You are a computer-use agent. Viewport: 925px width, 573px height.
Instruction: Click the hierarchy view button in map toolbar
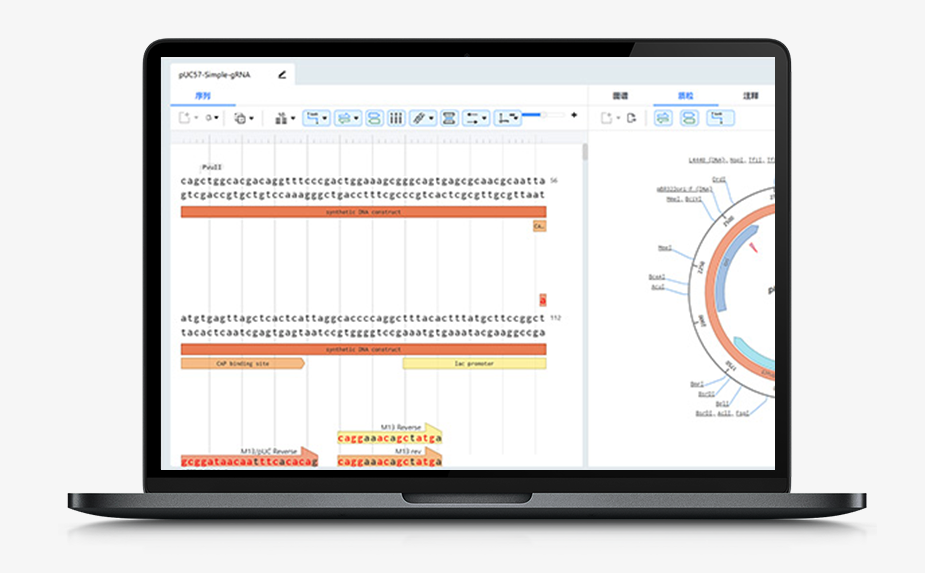(x=720, y=118)
